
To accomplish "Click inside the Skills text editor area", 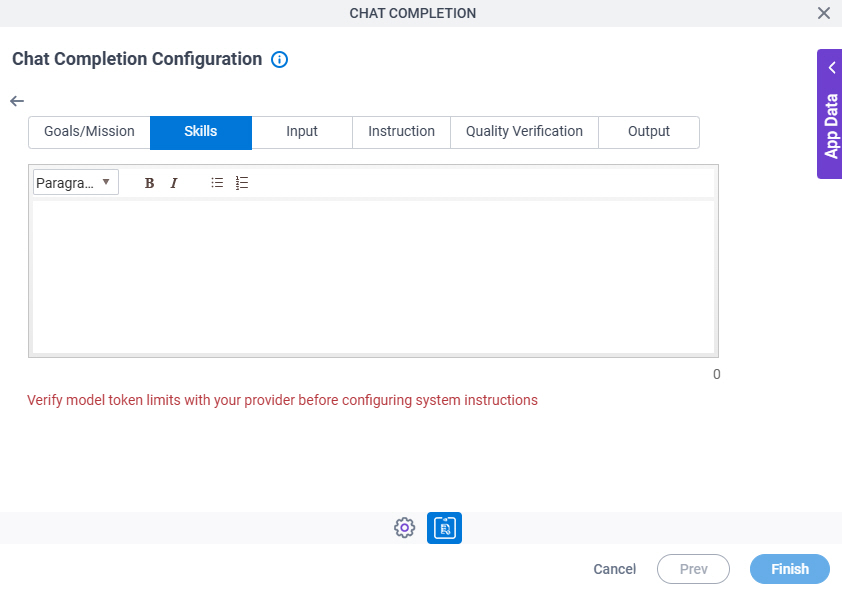I will pos(373,277).
